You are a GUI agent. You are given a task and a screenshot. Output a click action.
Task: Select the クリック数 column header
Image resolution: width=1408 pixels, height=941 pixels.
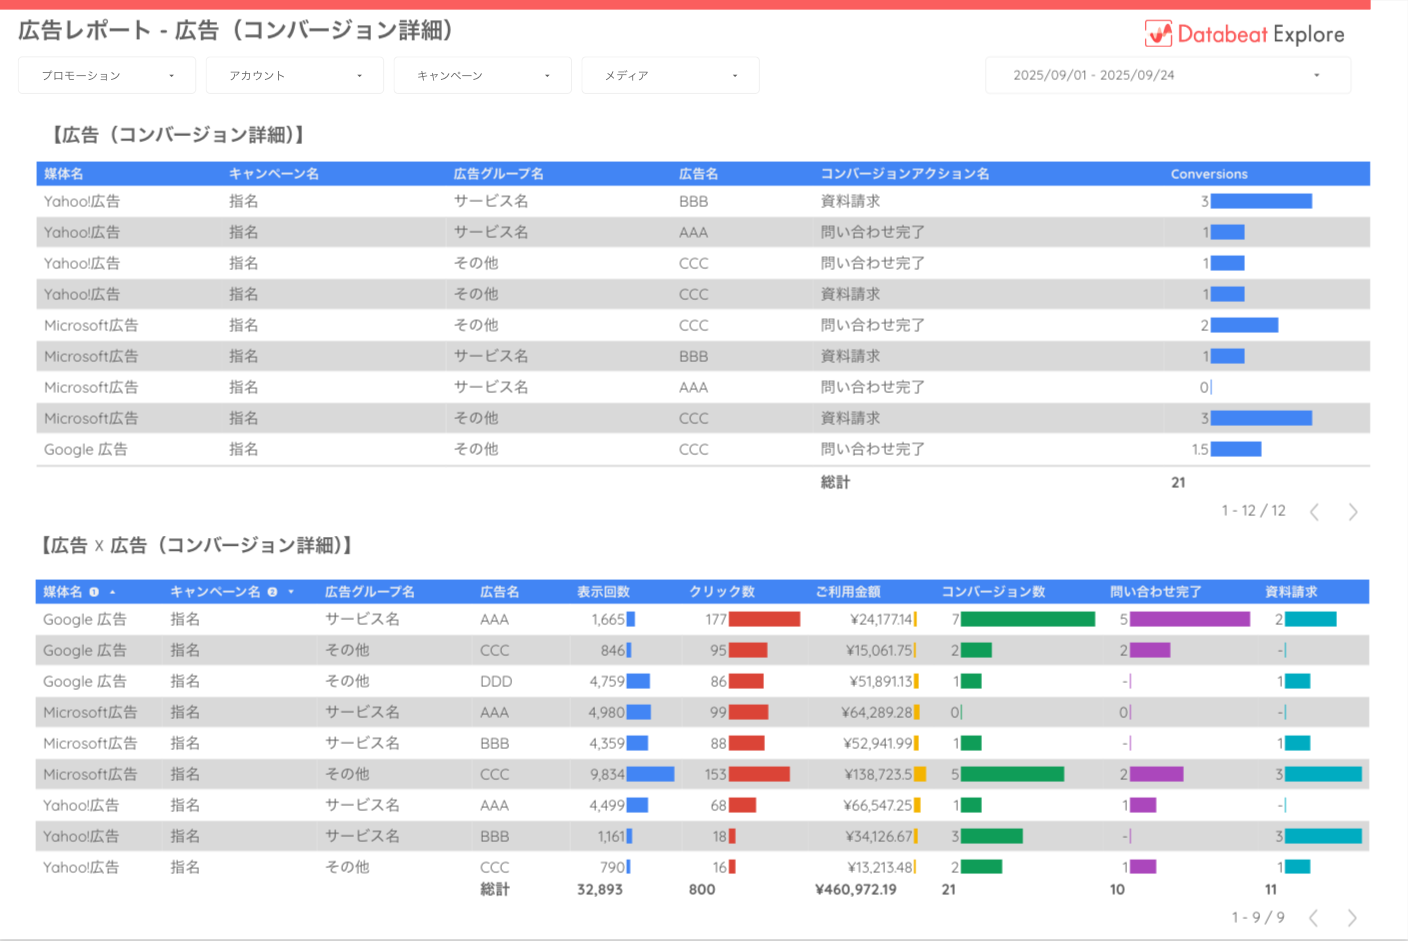pos(721,592)
